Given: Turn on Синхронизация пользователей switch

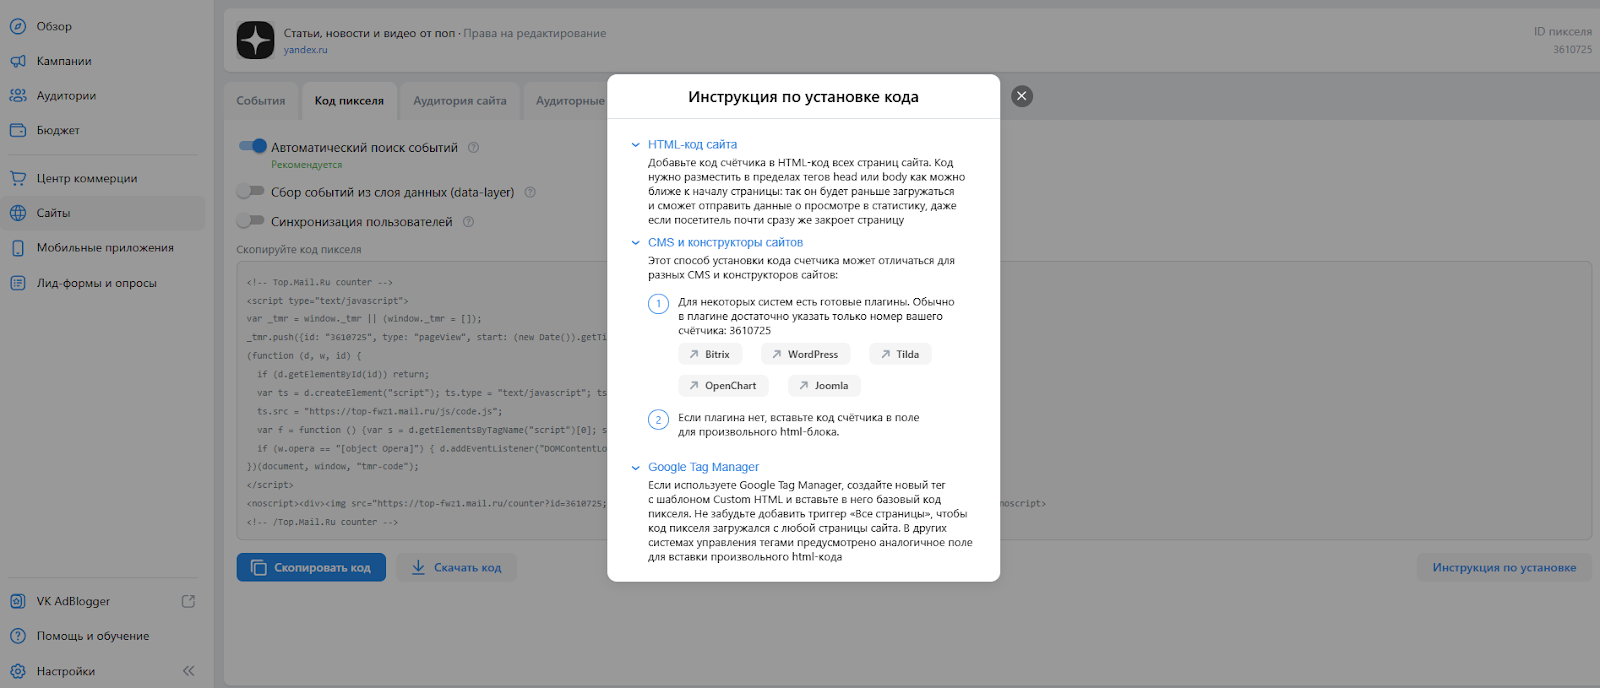Looking at the screenshot, I should 250,221.
